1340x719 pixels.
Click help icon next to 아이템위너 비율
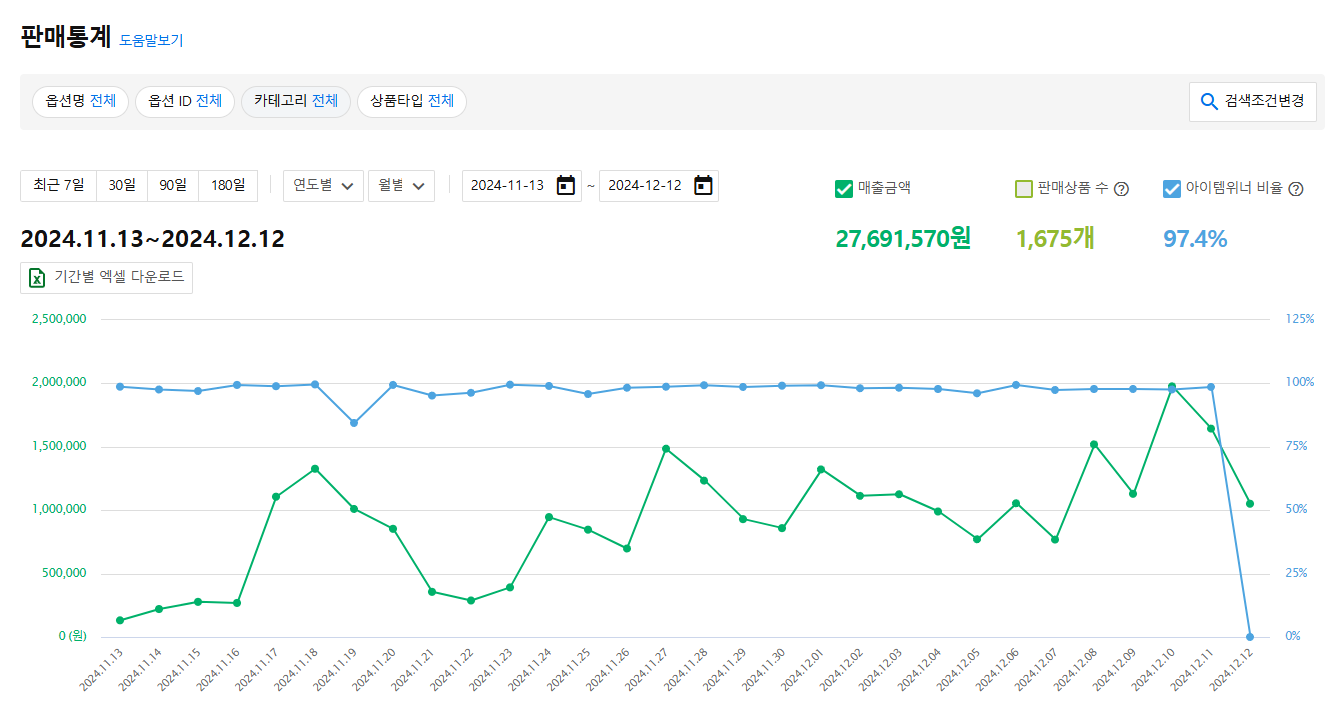click(1296, 189)
